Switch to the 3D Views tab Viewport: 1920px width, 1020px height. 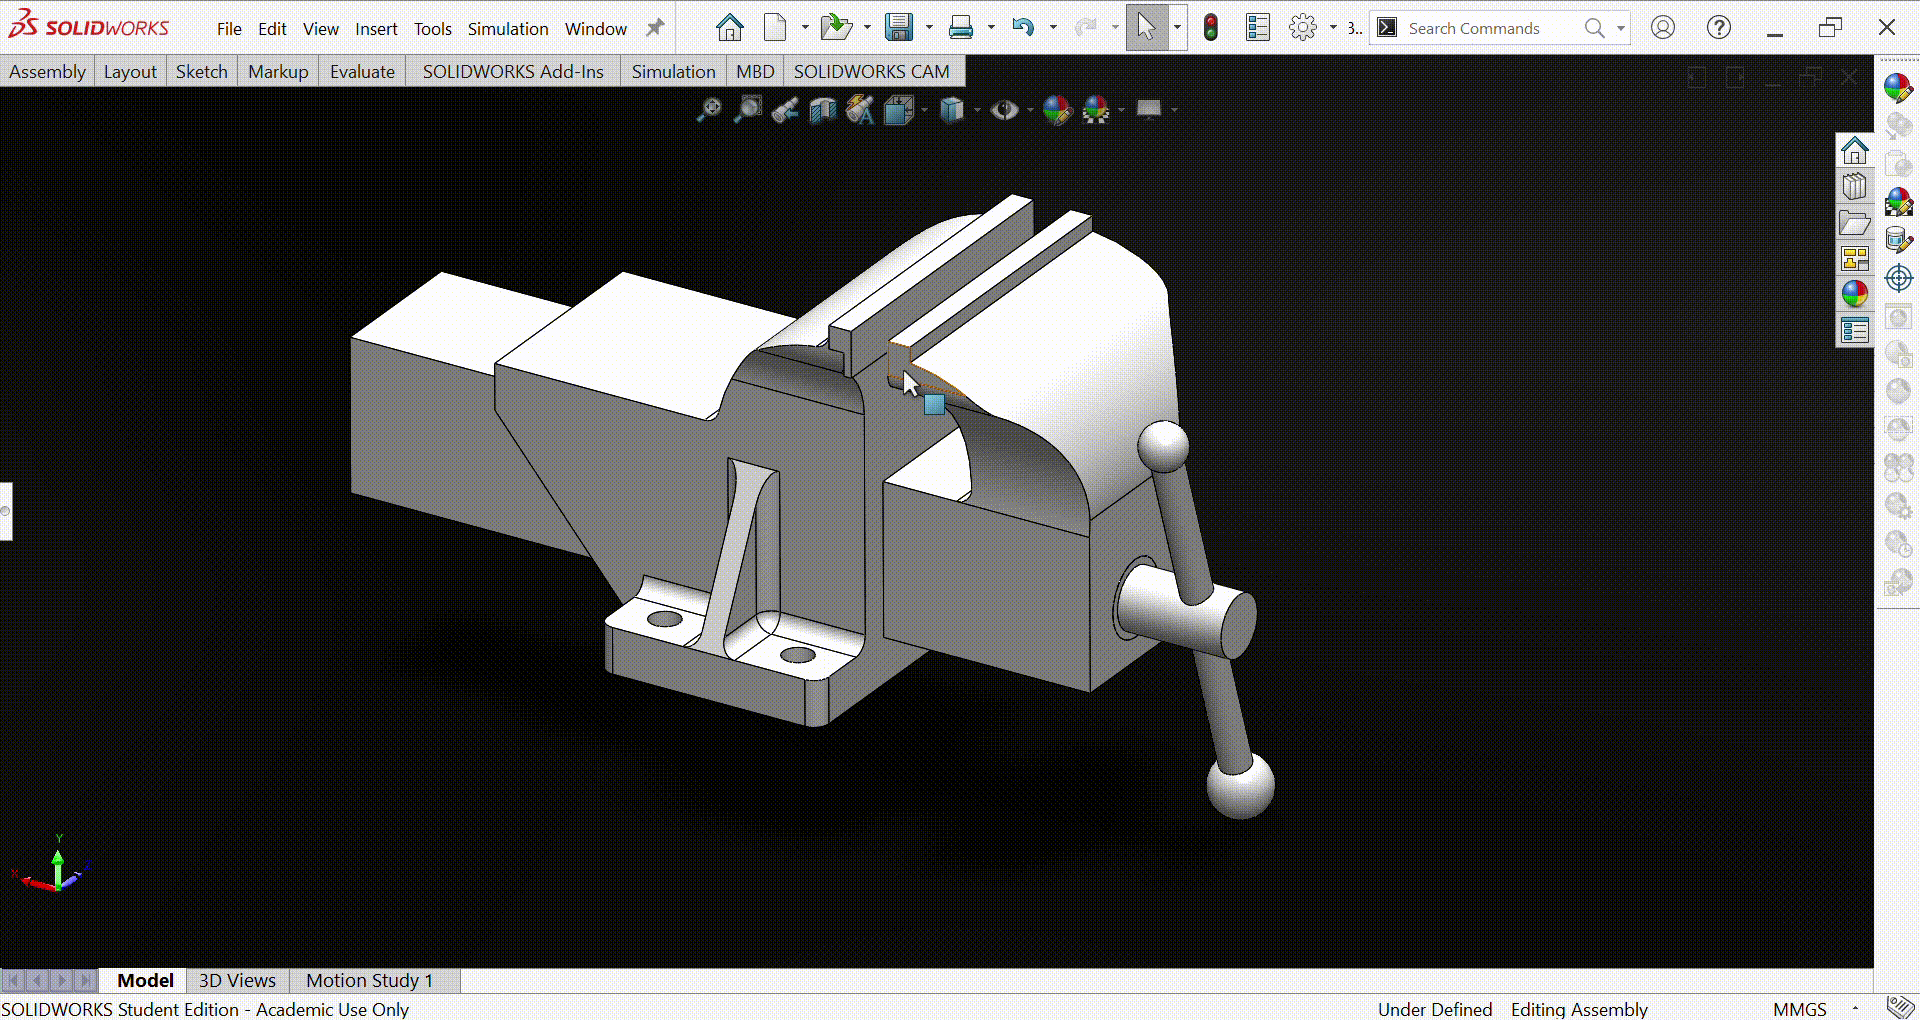tap(237, 980)
